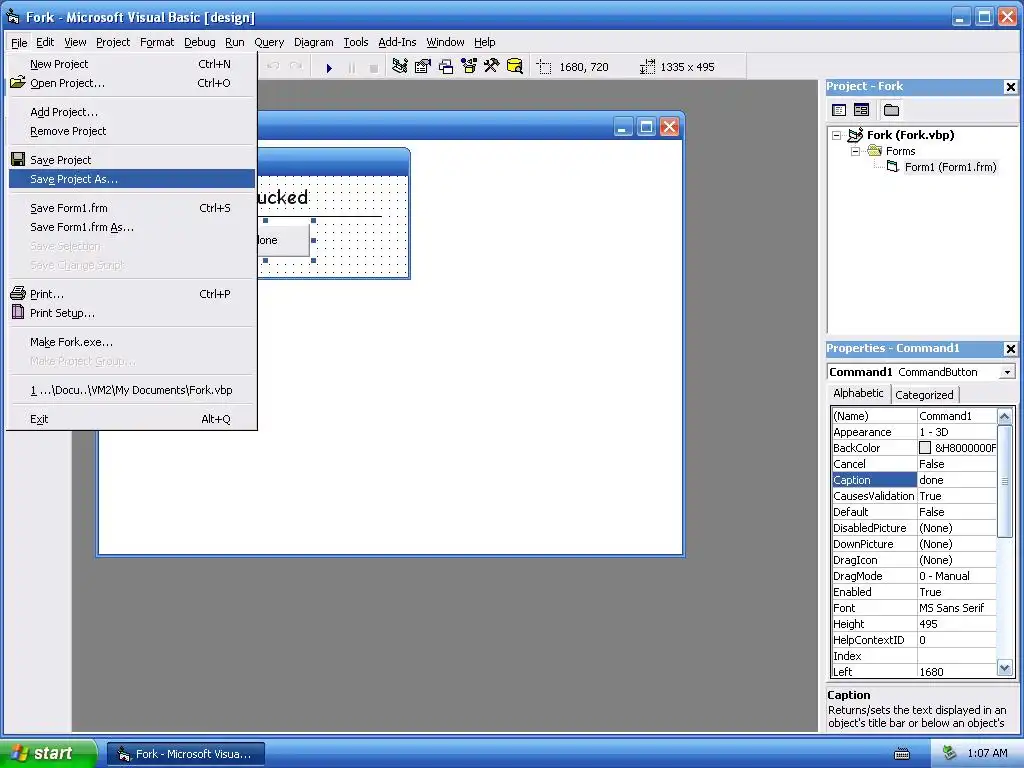This screenshot has width=1024, height=768.
Task: Maximize the form designer child window
Action: (x=646, y=127)
